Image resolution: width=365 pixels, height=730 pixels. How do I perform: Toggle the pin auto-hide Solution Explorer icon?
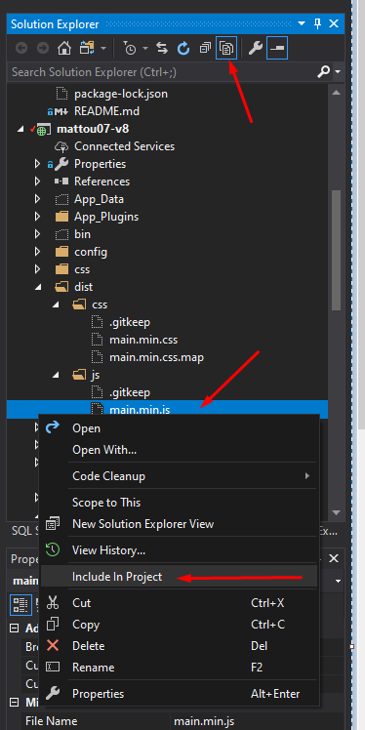click(x=318, y=24)
